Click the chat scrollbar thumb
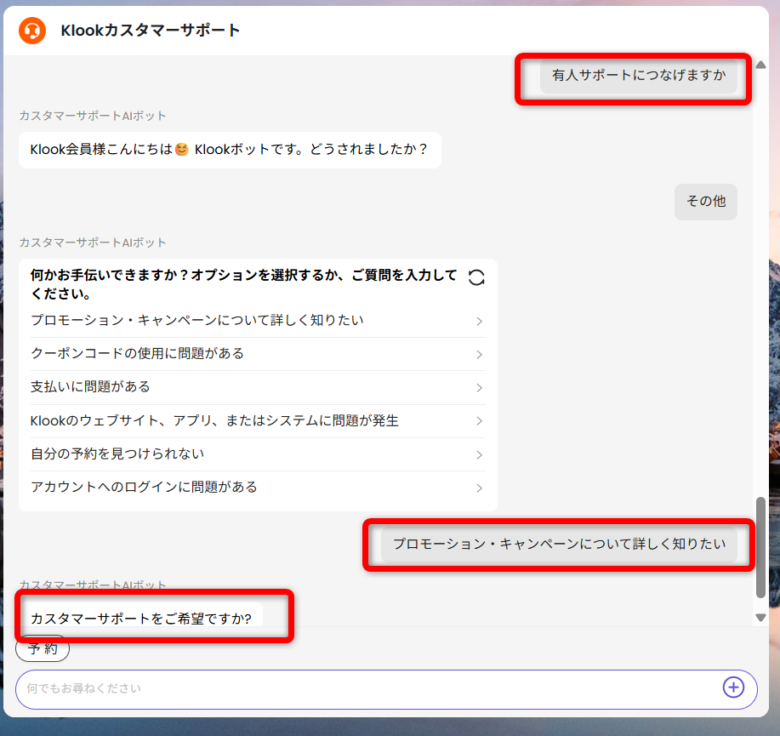Image resolution: width=780 pixels, height=736 pixels. (x=760, y=545)
